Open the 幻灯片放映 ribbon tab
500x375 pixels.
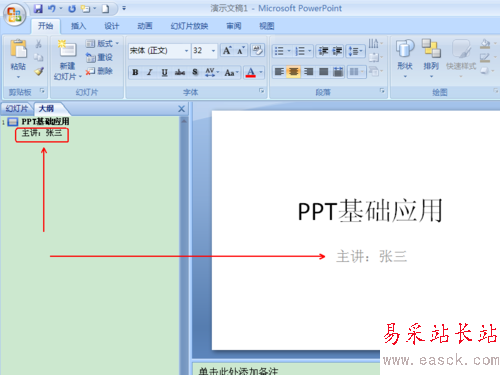click(189, 26)
